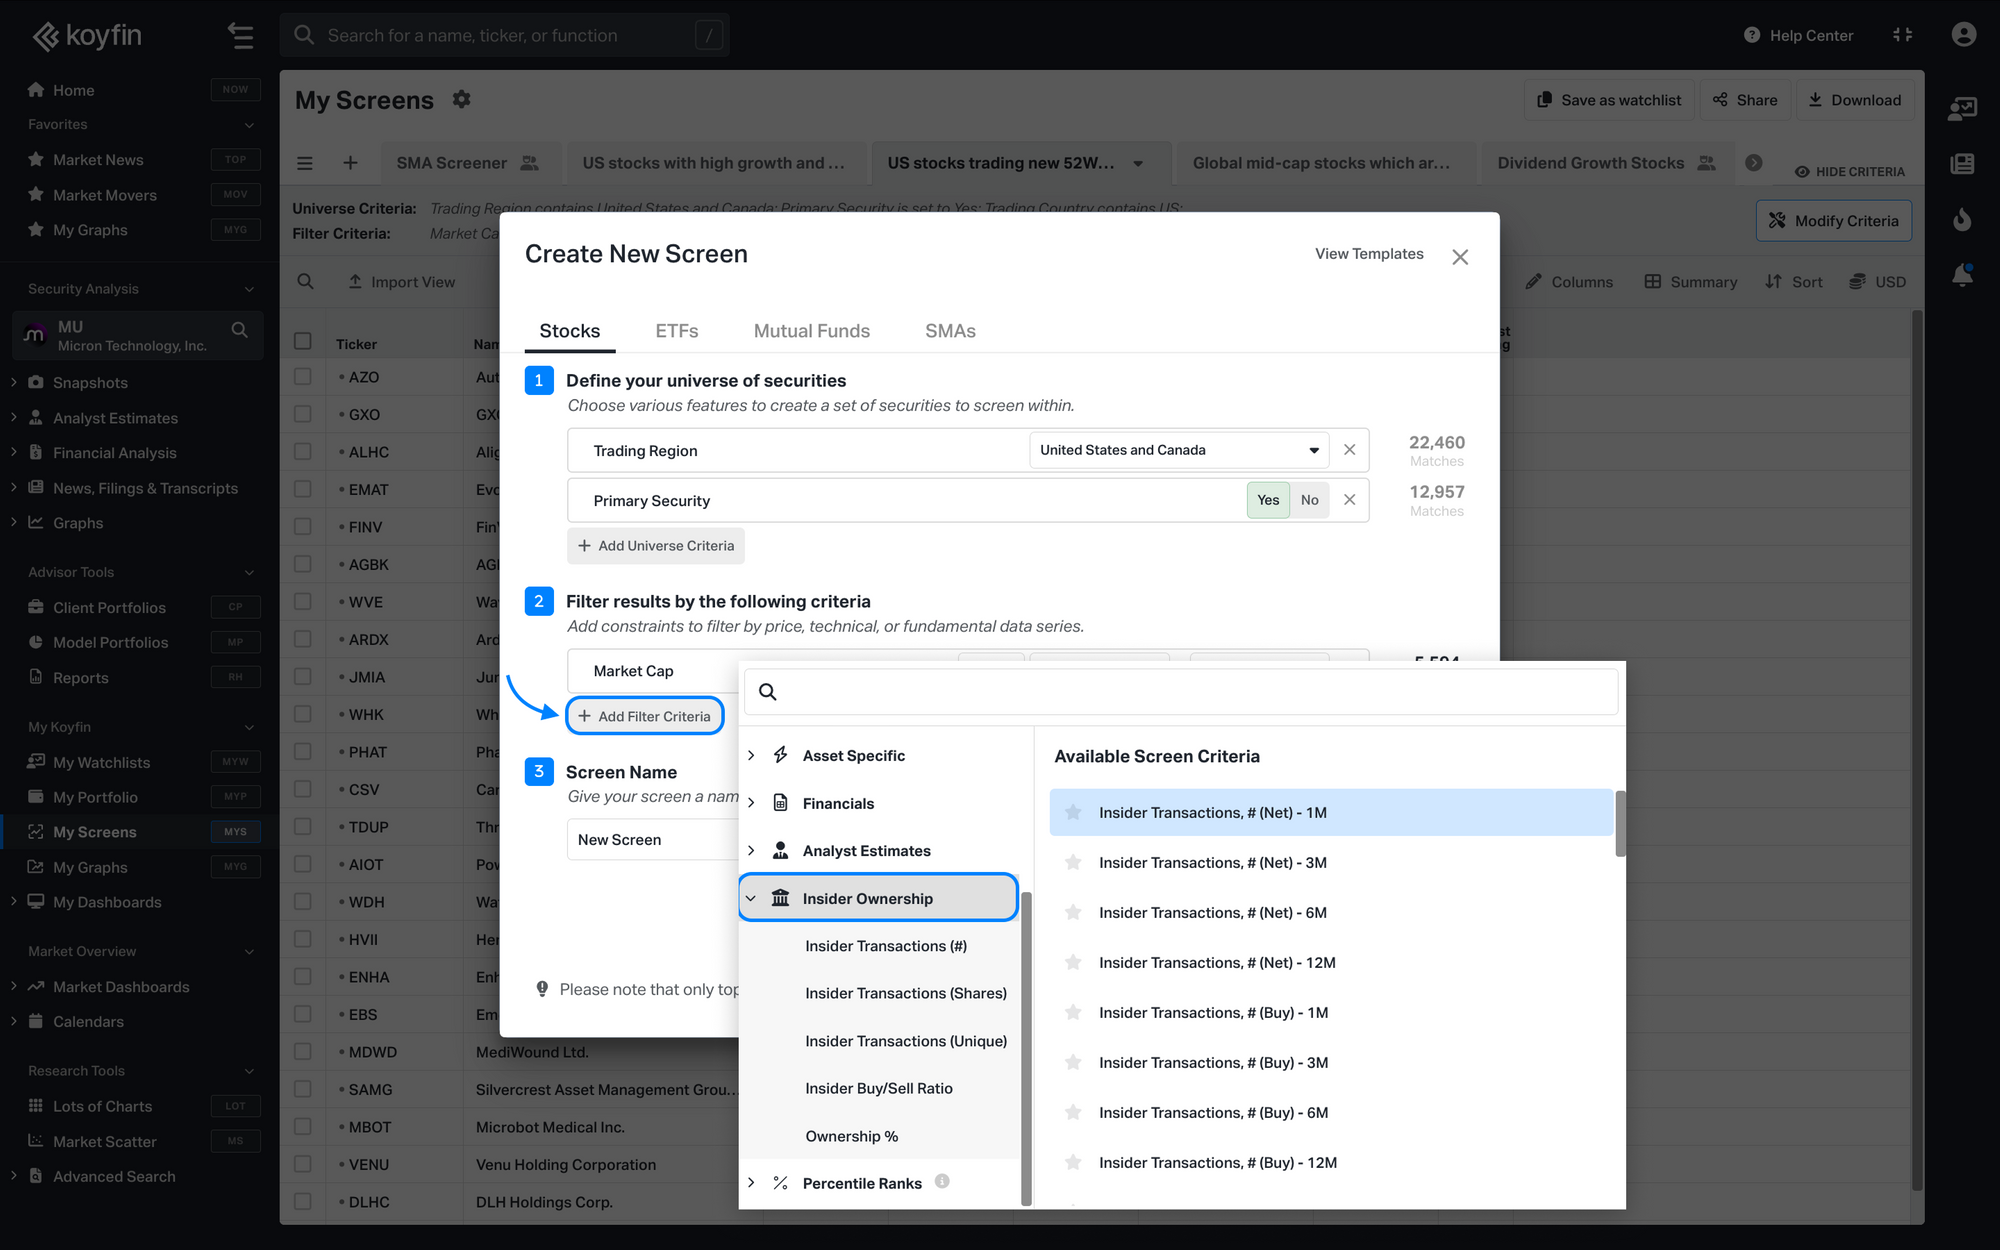Collapse the Favorites sidebar section
This screenshot has height=1250, width=2000.
(x=249, y=125)
